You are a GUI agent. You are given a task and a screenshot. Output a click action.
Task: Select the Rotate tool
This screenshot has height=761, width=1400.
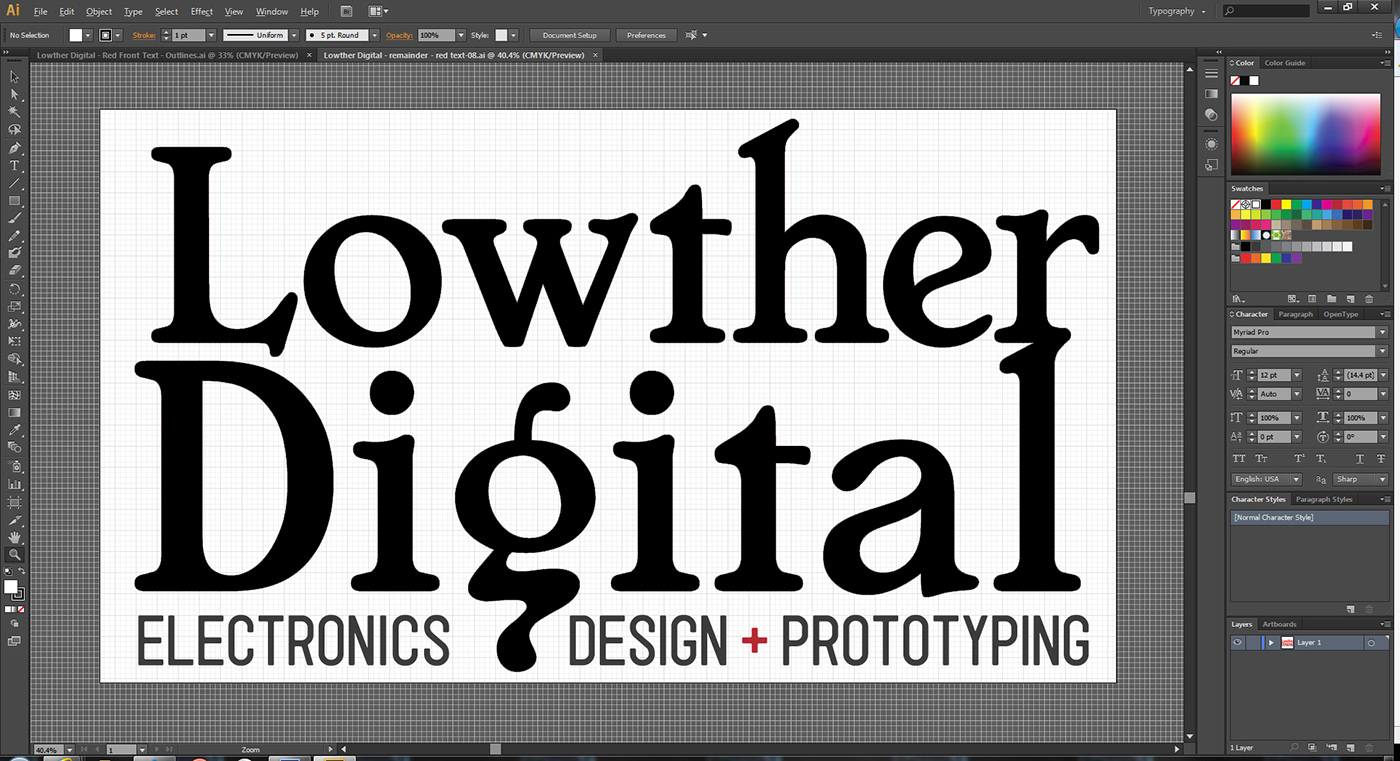pyautogui.click(x=14, y=288)
